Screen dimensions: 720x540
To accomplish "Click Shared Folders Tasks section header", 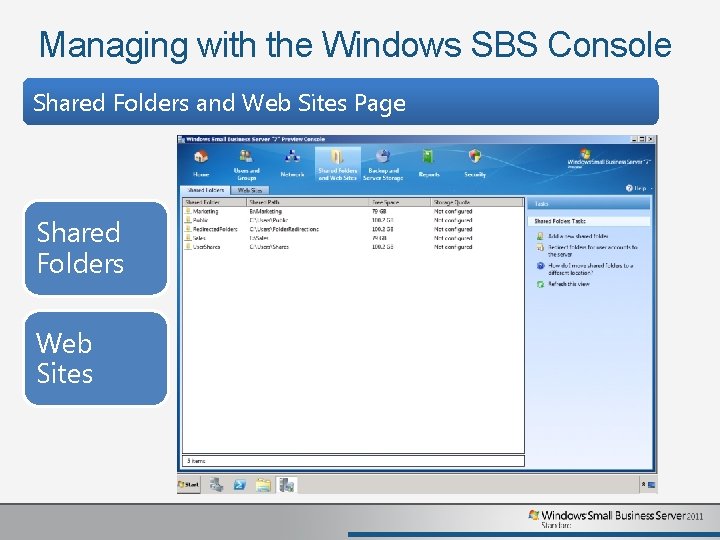I will click(x=589, y=221).
